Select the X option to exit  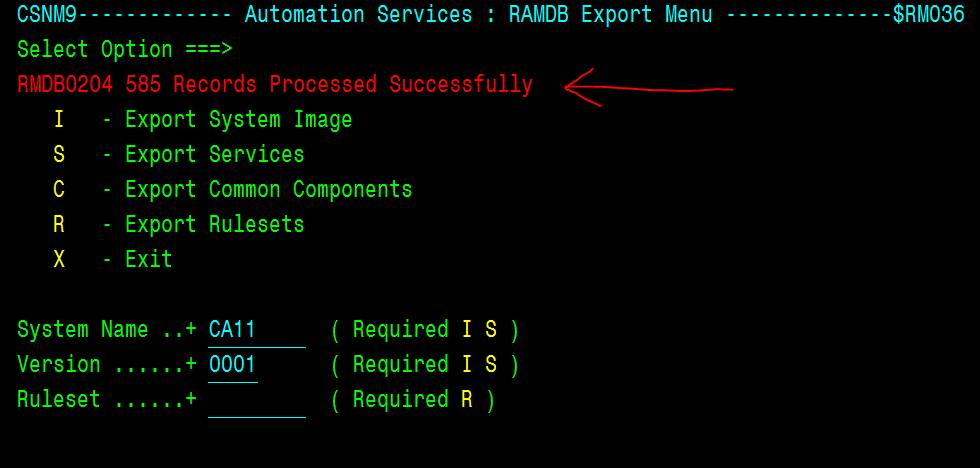coord(59,259)
